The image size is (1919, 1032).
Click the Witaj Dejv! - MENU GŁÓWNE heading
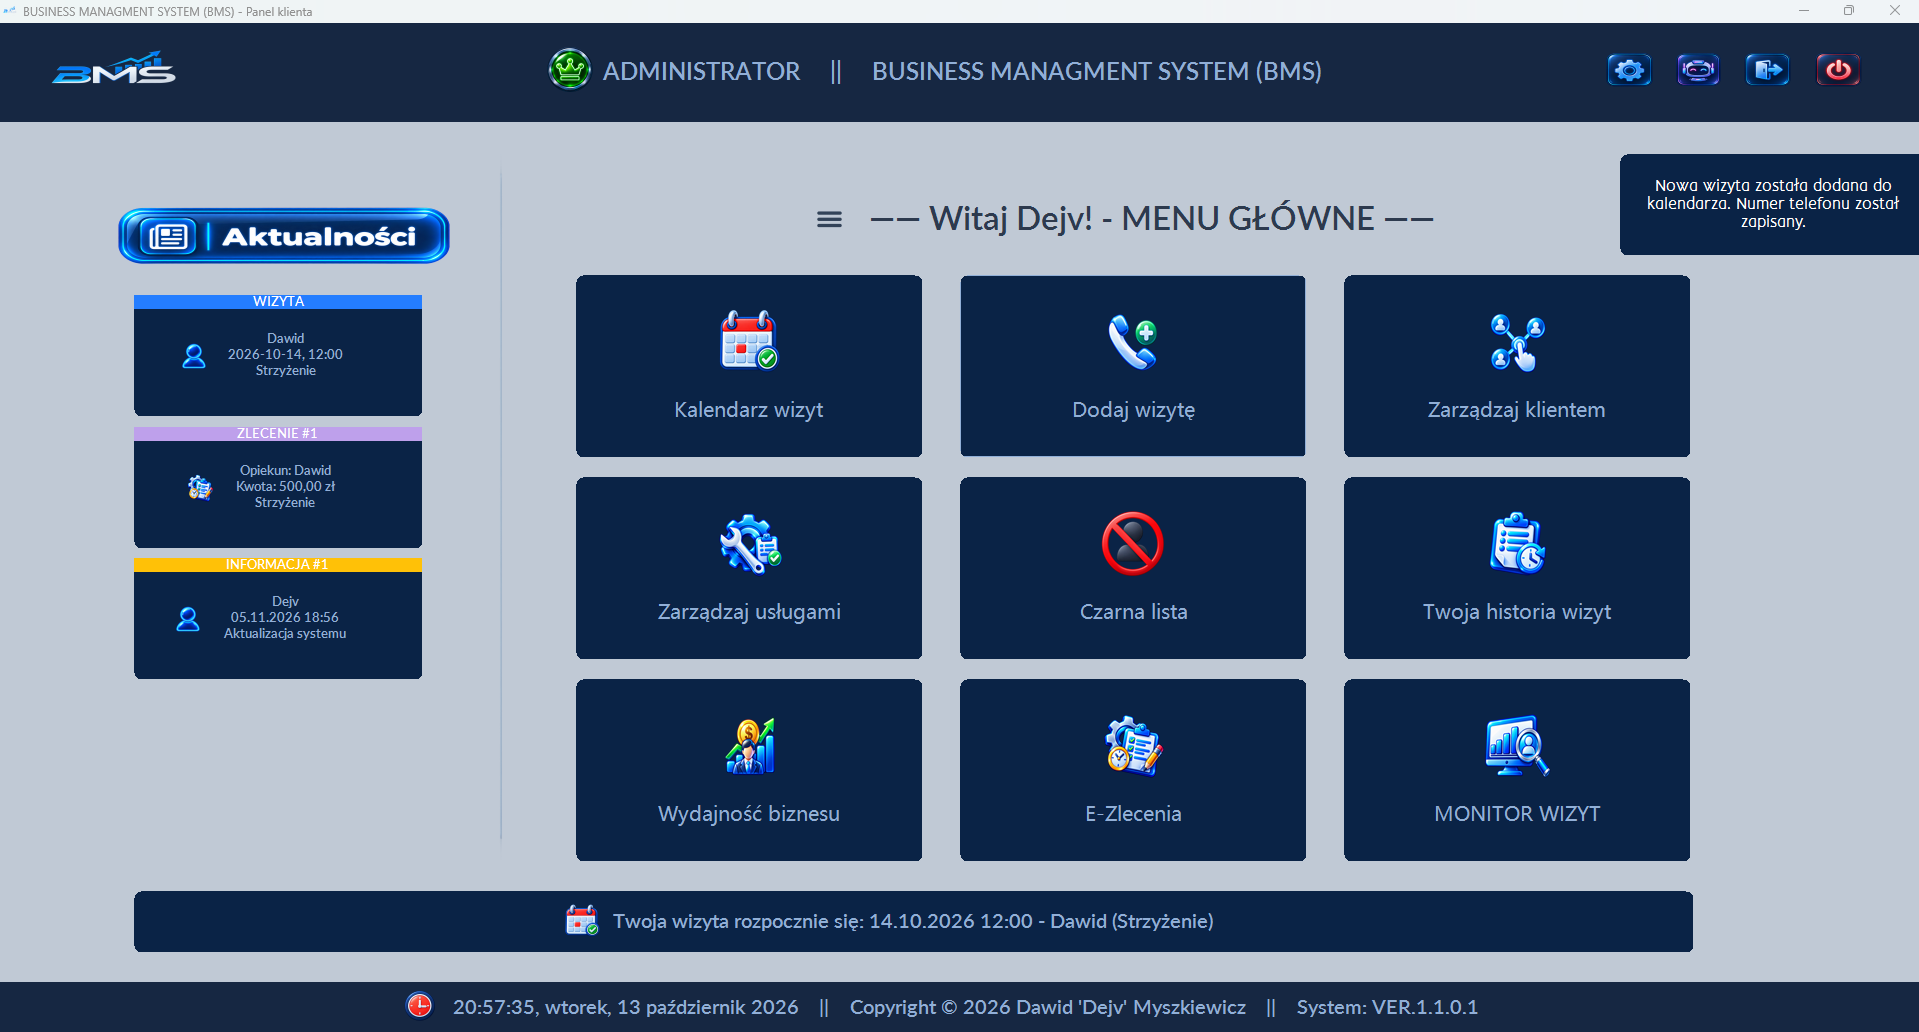pos(1152,218)
